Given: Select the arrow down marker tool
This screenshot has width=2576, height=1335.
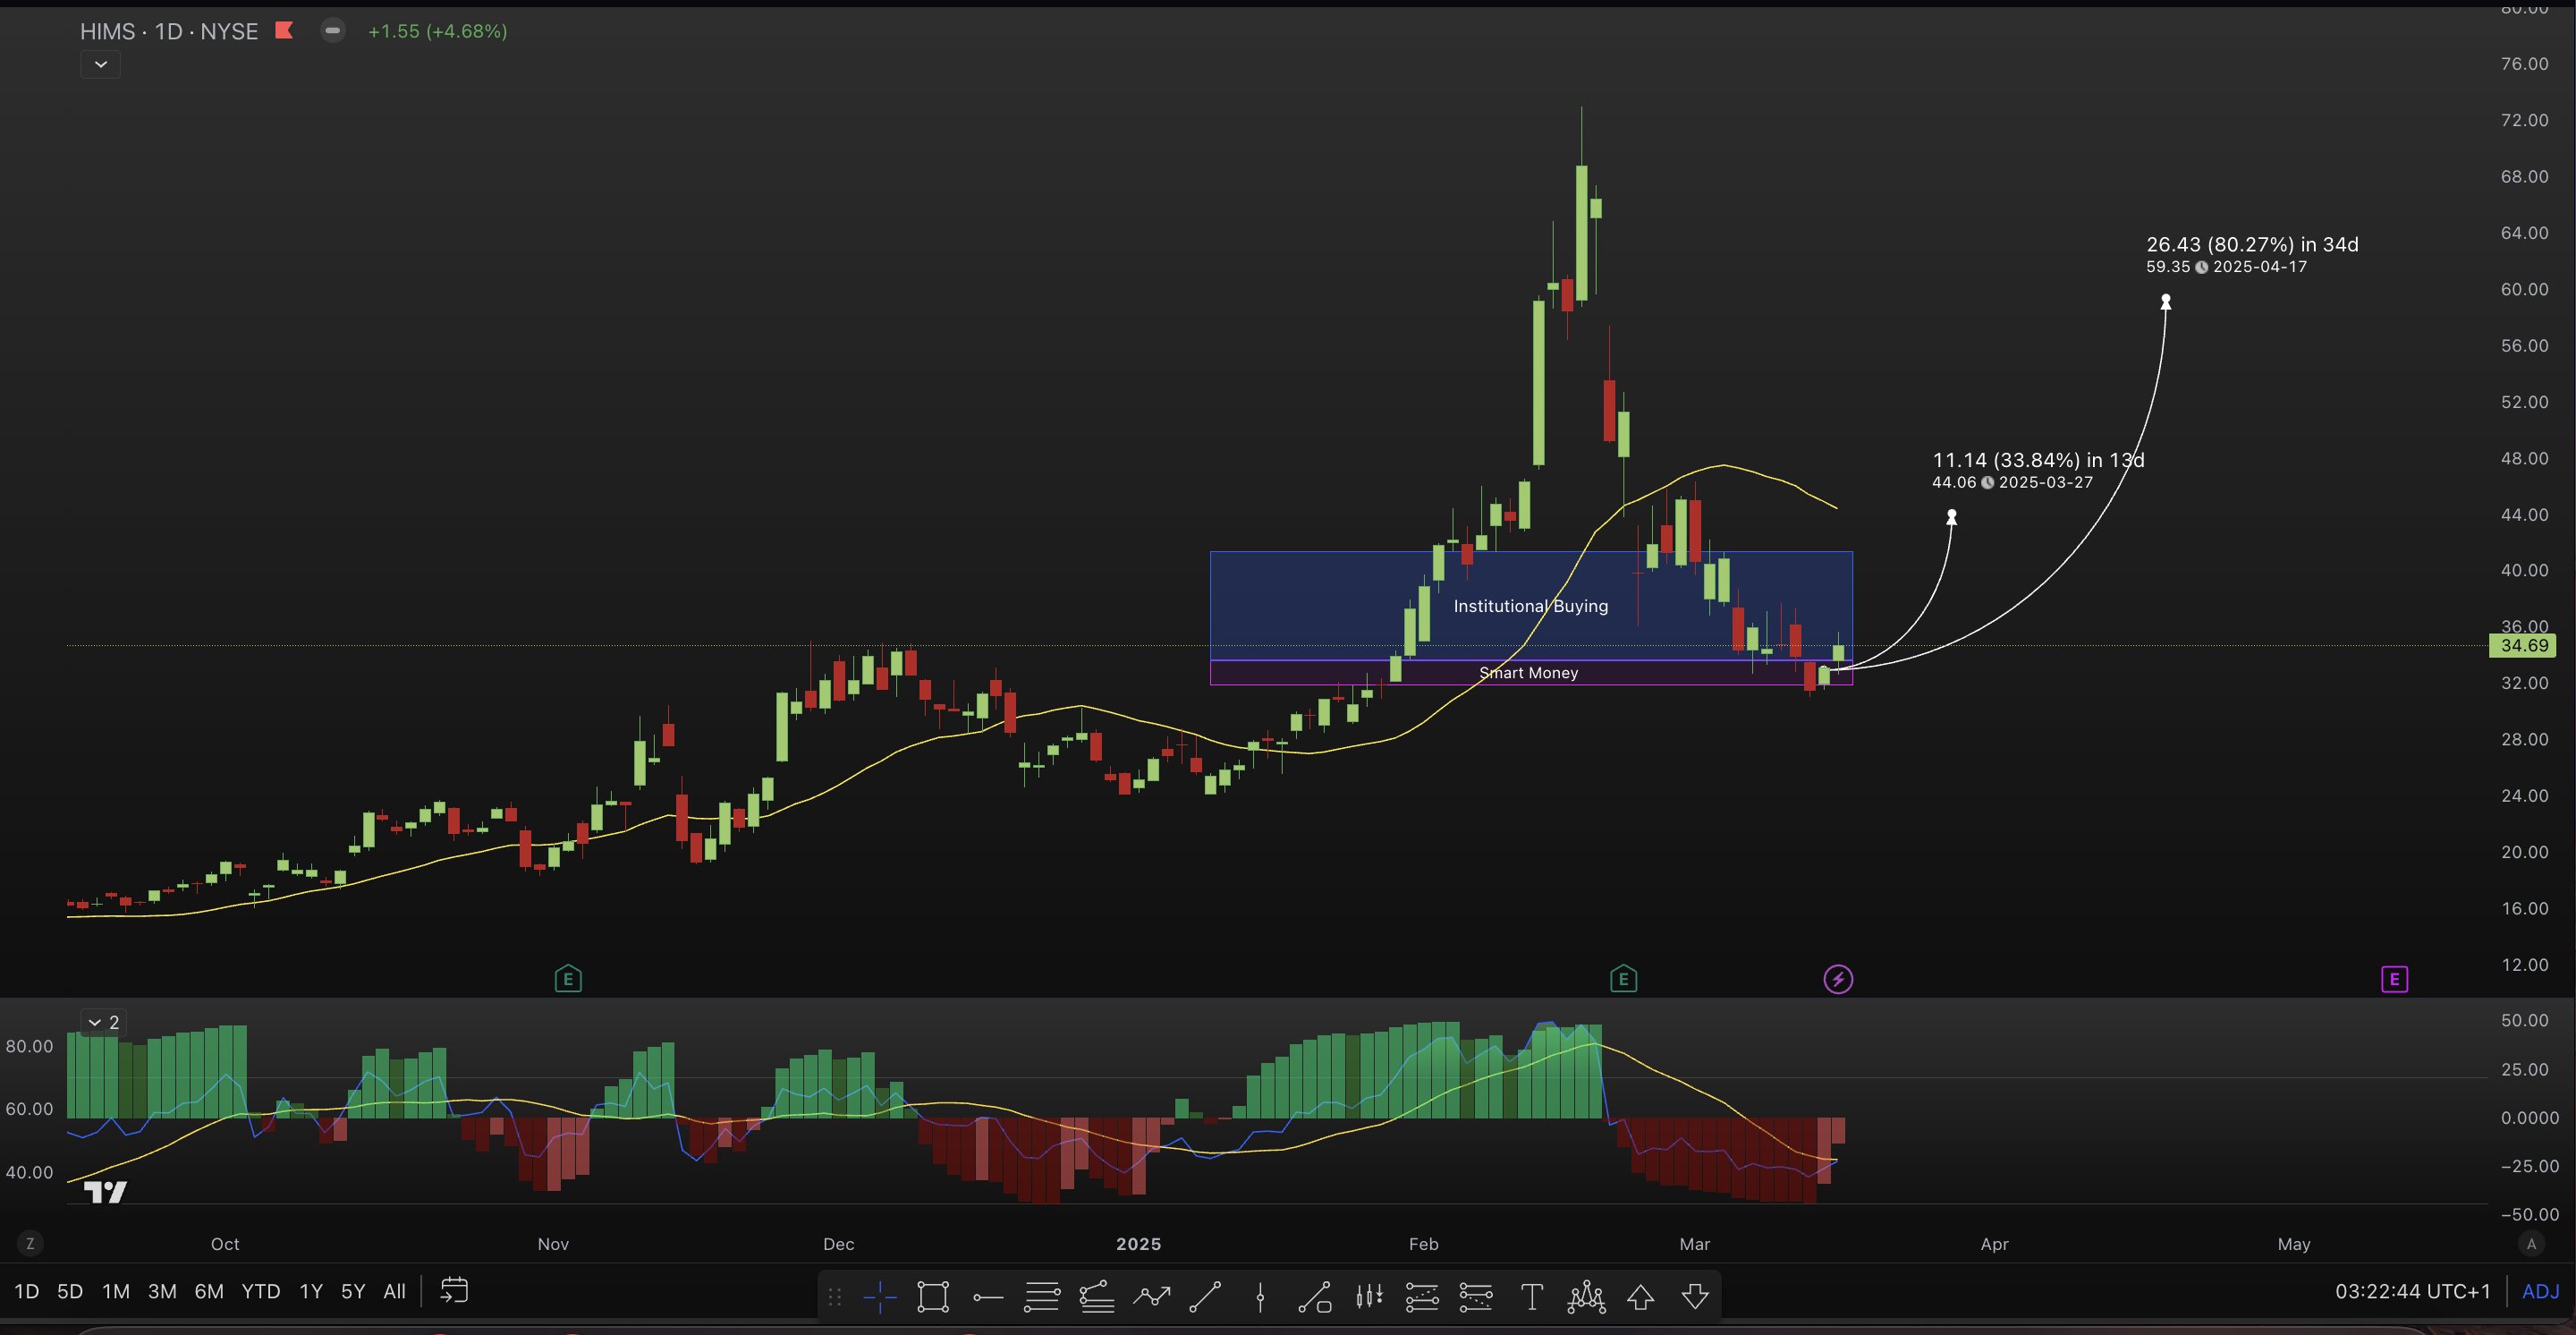Looking at the screenshot, I should click(1695, 1297).
